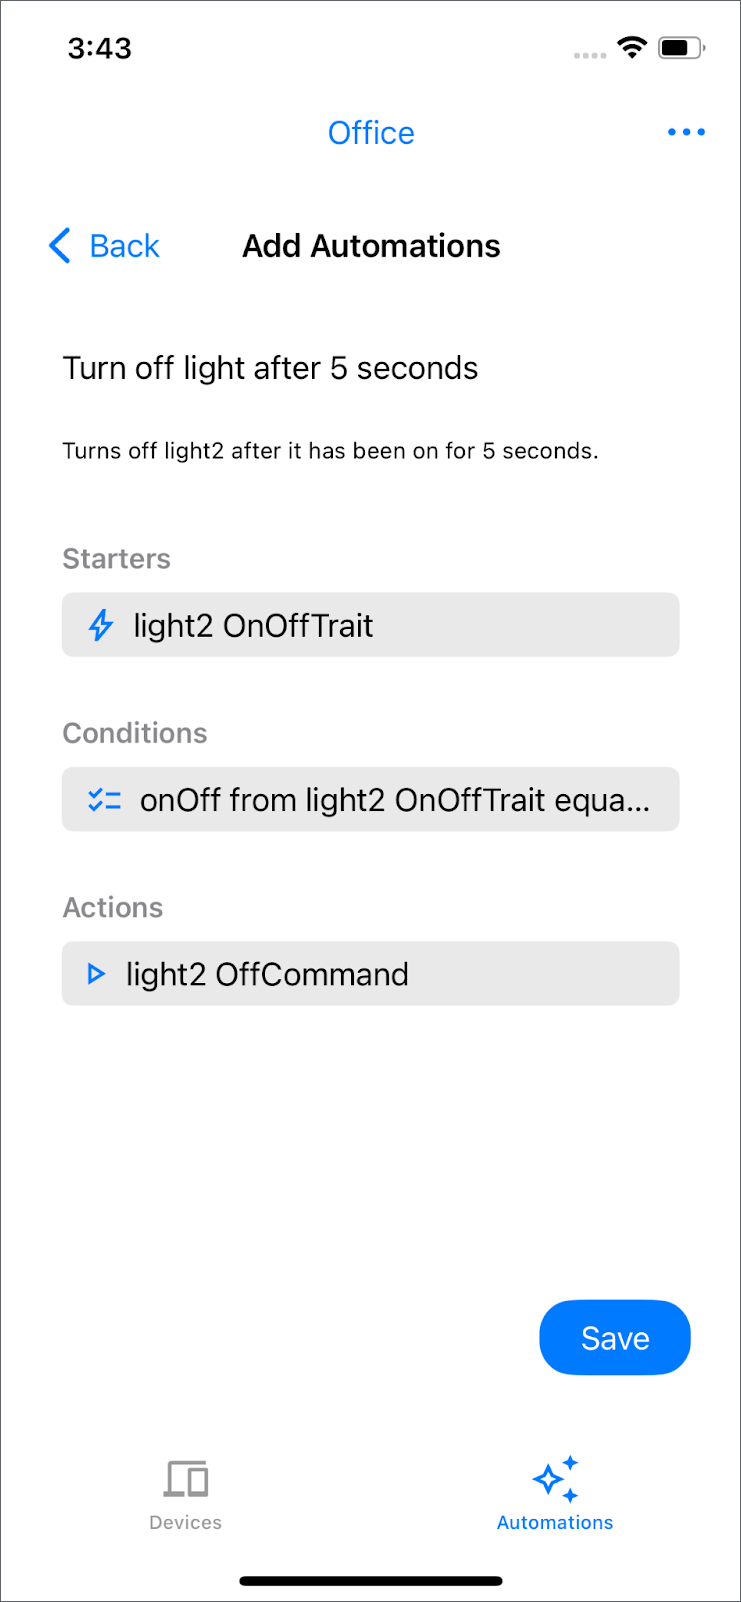Tap the home indicator bar
The width and height of the screenshot is (741, 1602).
pos(371,1581)
